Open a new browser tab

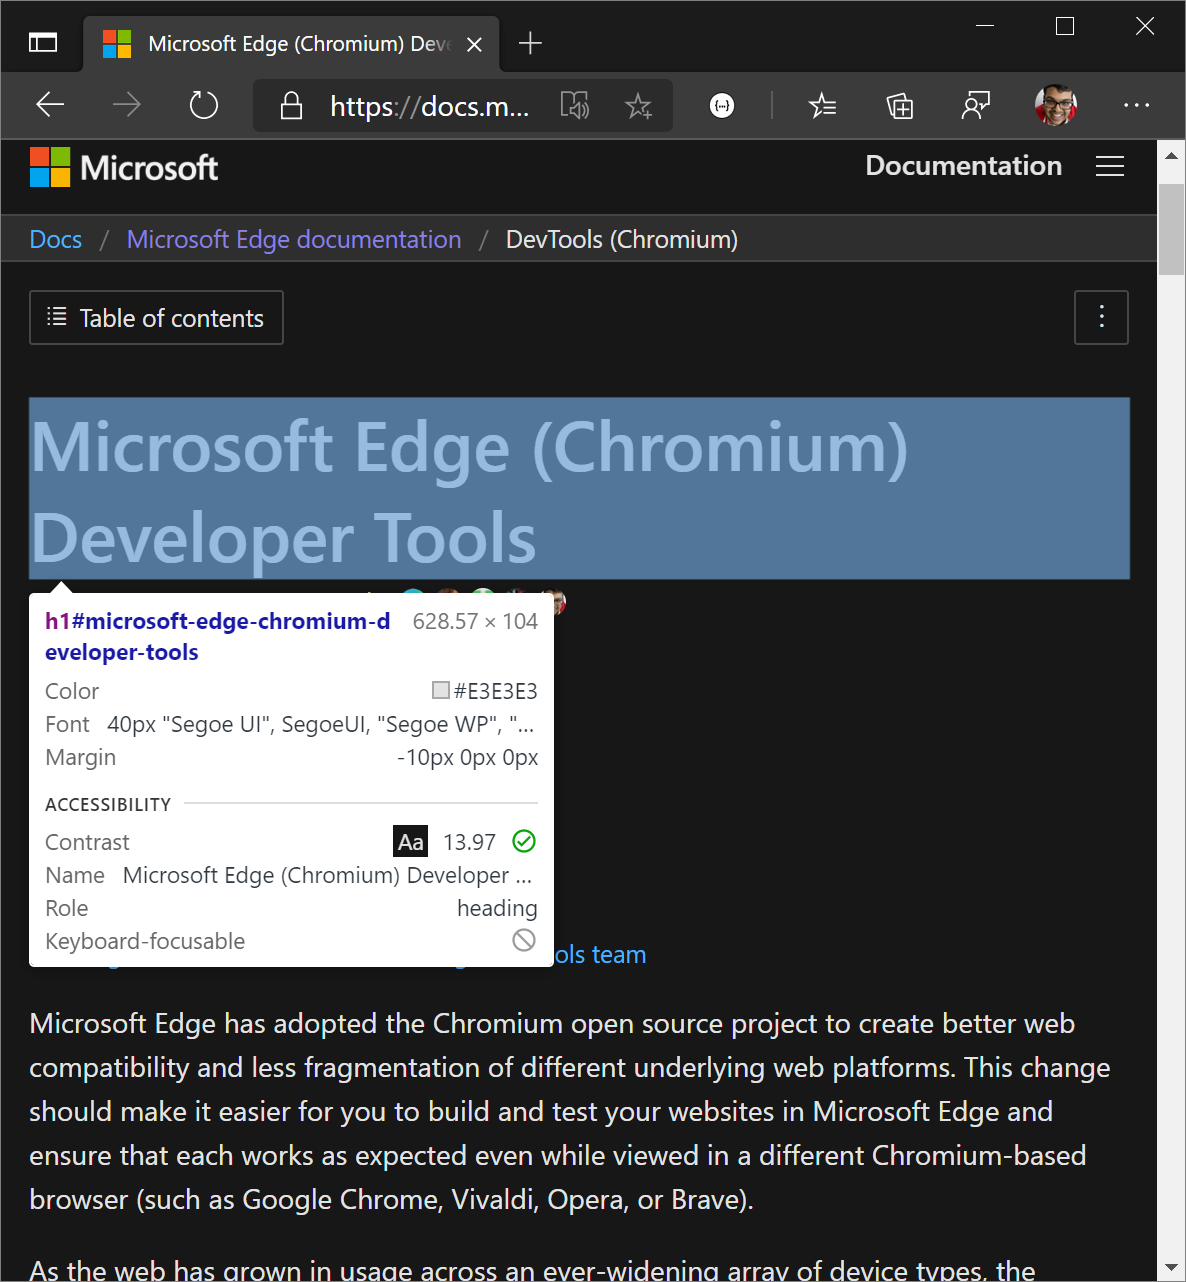(x=530, y=43)
